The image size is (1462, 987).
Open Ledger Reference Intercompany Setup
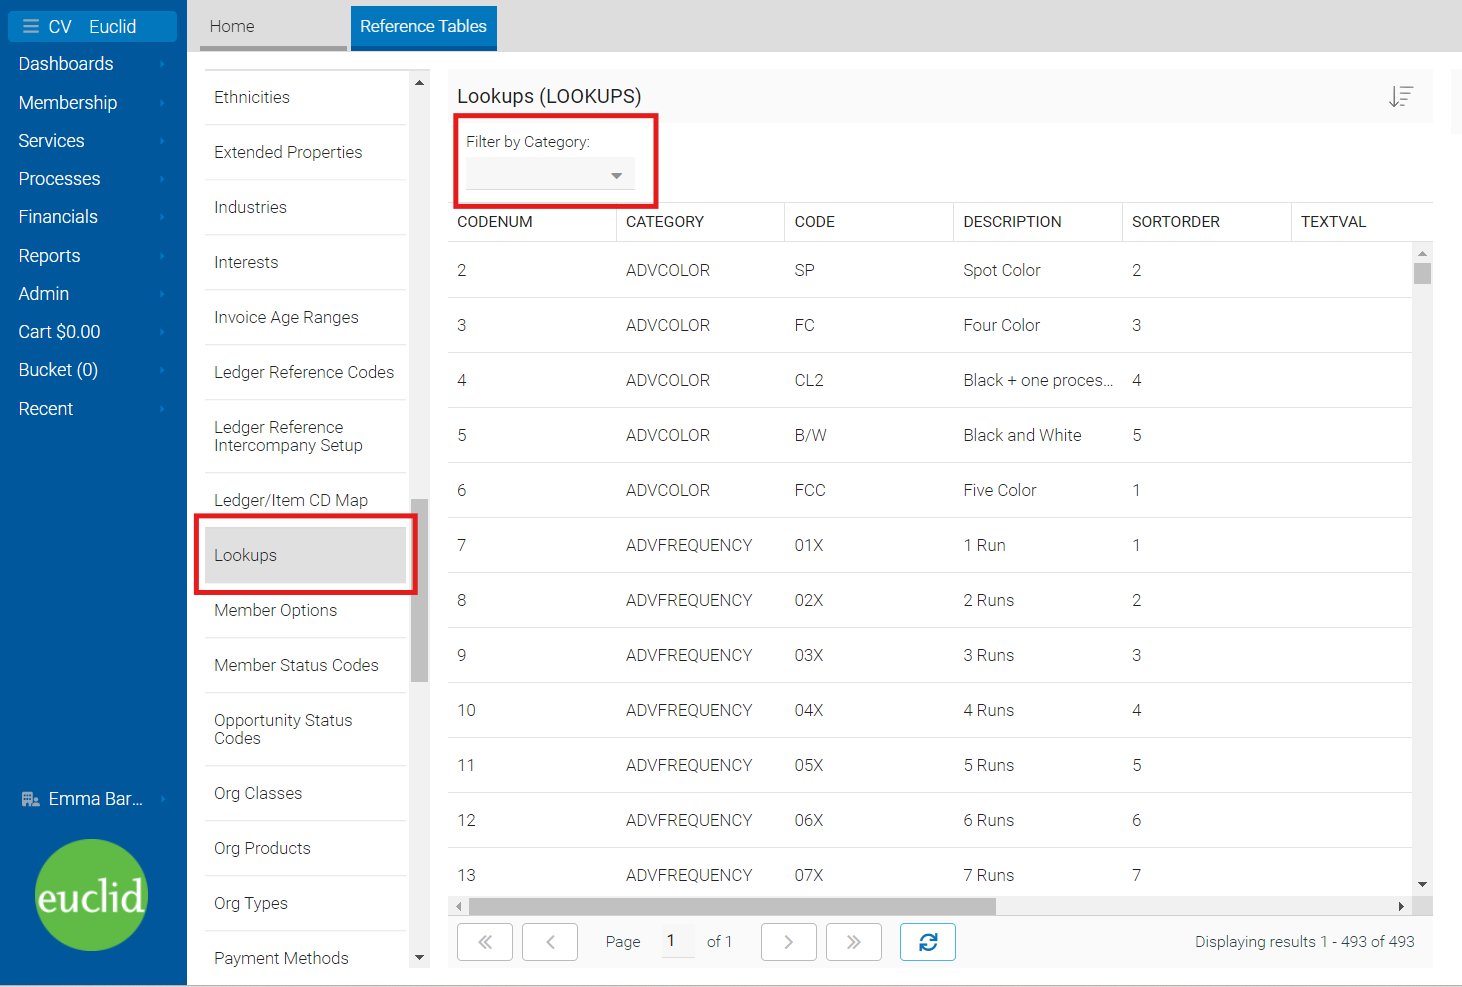click(306, 436)
